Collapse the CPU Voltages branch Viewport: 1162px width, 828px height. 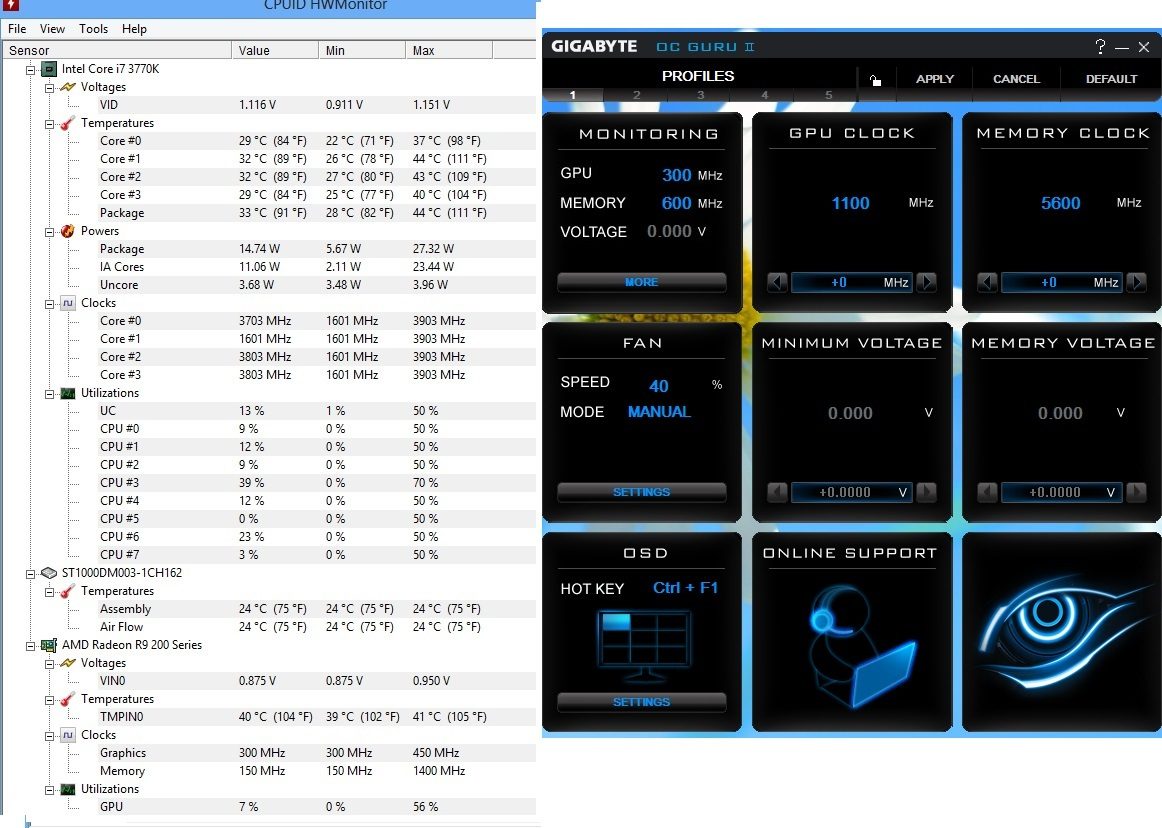(50, 87)
